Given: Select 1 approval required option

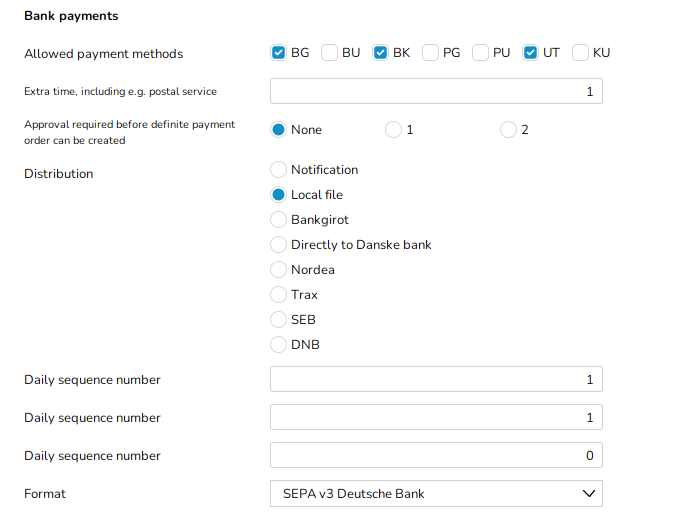Looking at the screenshot, I should [393, 130].
